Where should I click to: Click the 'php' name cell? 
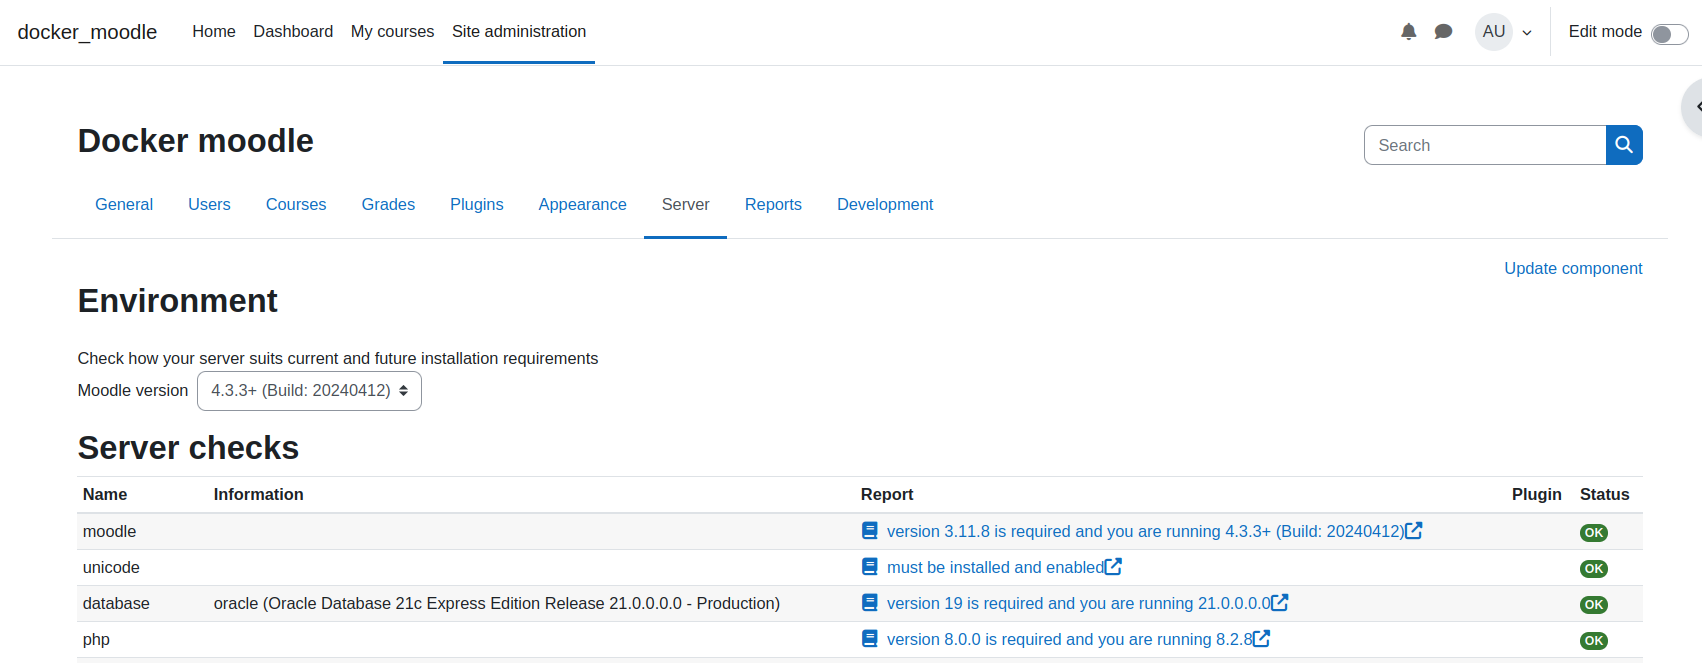click(x=96, y=639)
